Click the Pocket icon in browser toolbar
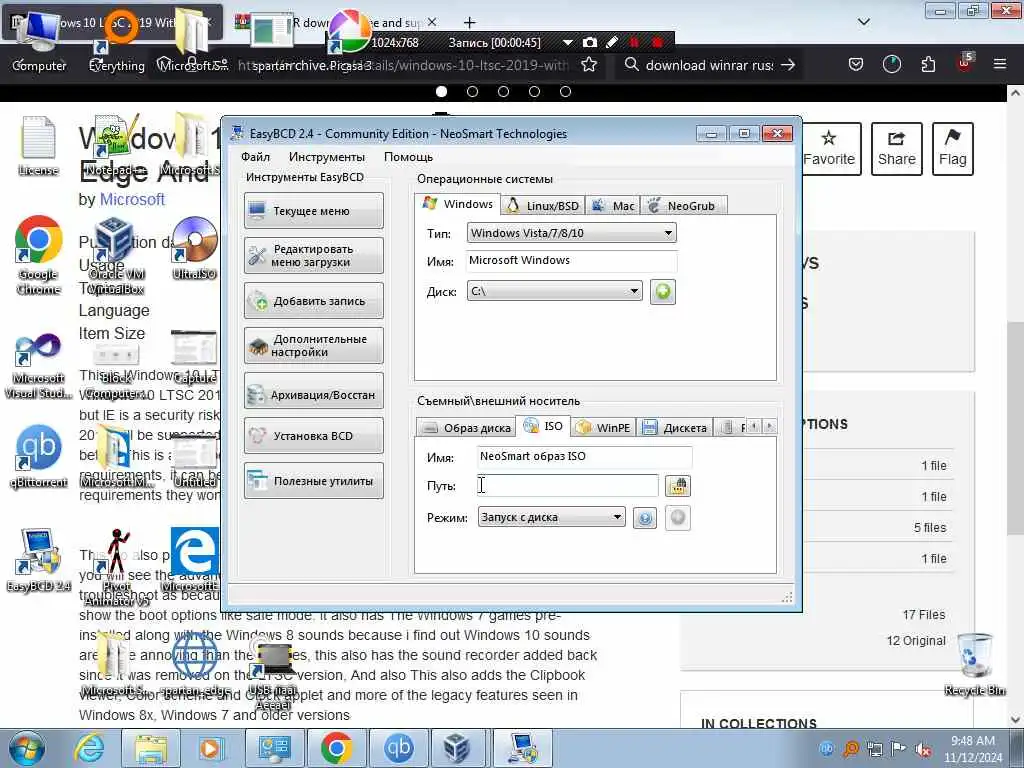The height and width of the screenshot is (768, 1024). (x=856, y=65)
